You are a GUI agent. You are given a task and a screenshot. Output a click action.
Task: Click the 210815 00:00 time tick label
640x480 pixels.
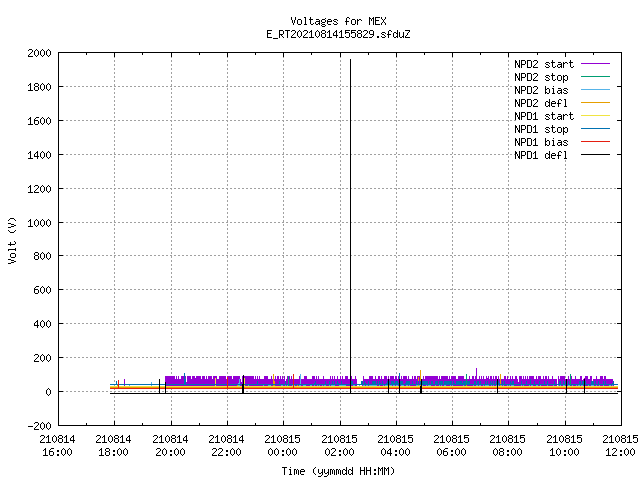click(282, 446)
